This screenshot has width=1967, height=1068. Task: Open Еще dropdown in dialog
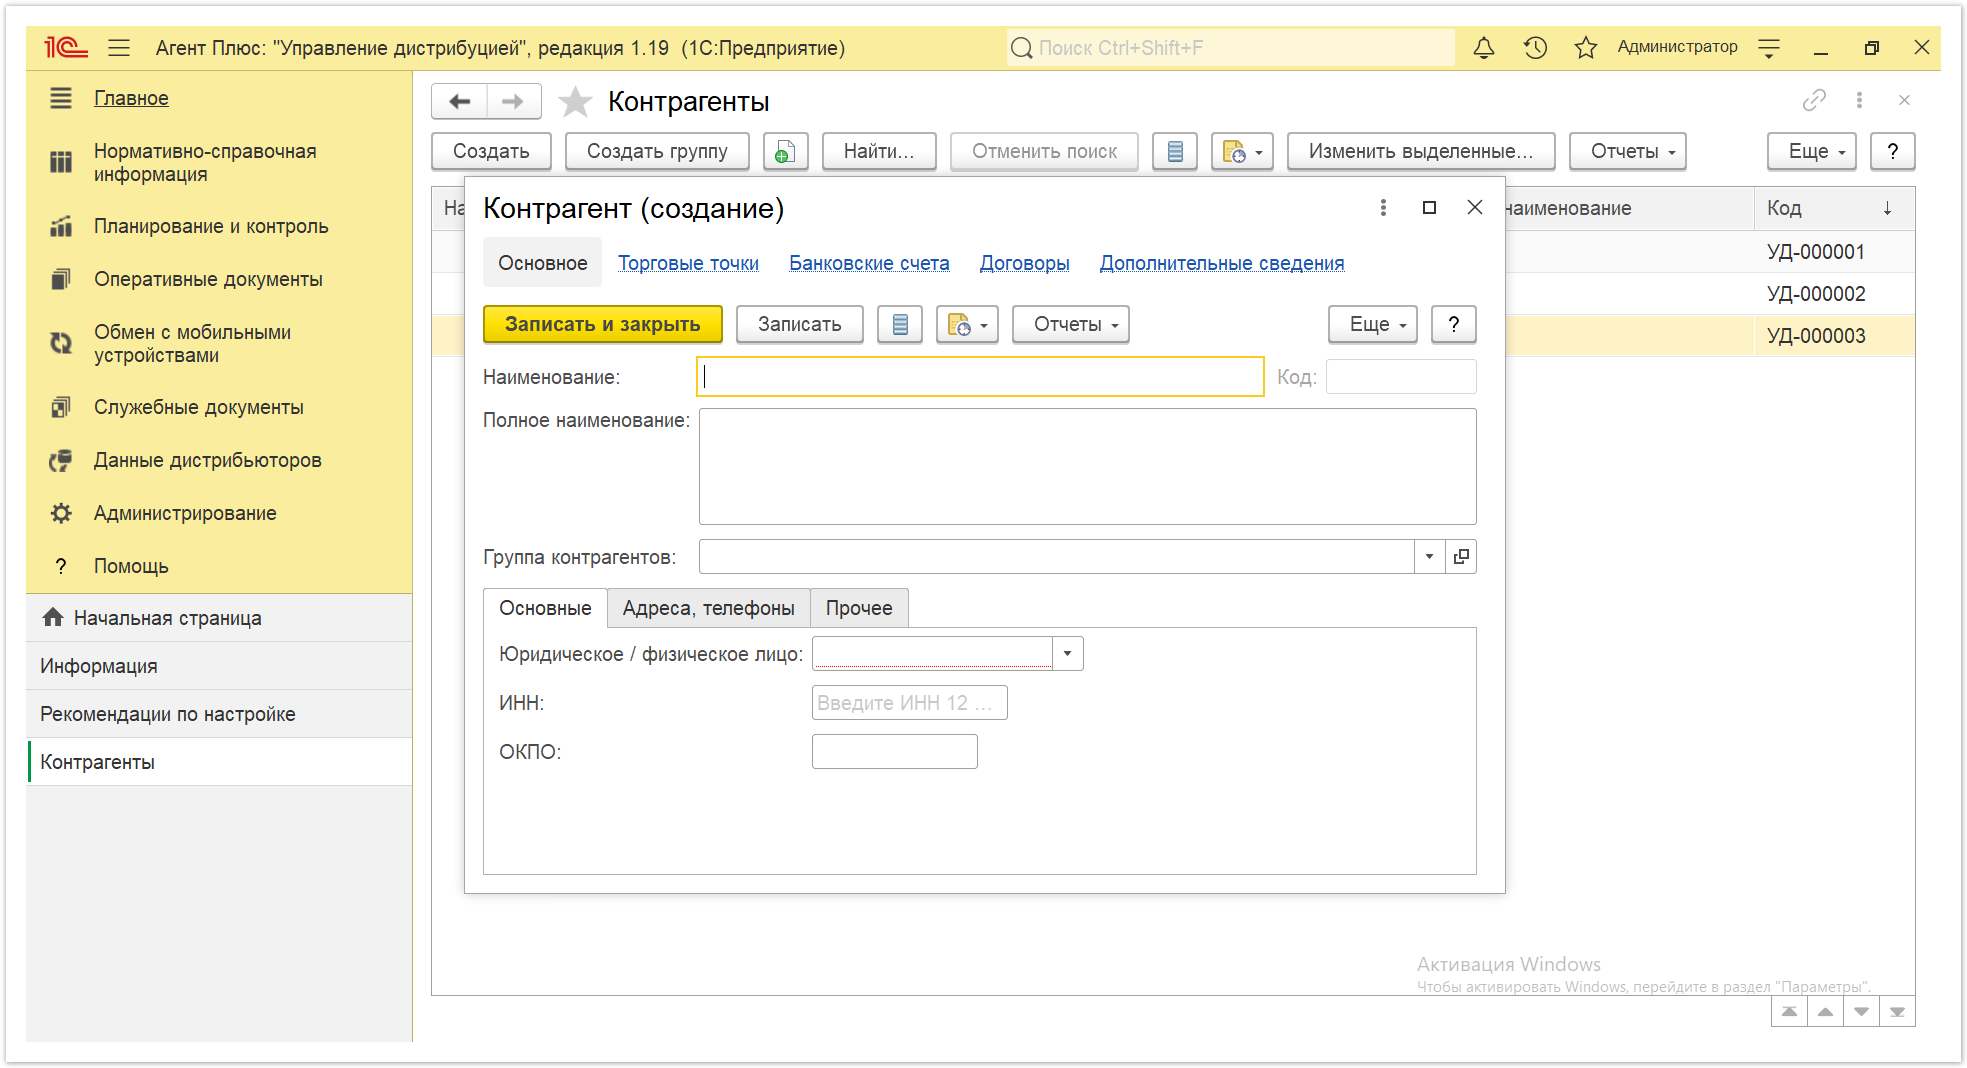click(x=1373, y=324)
